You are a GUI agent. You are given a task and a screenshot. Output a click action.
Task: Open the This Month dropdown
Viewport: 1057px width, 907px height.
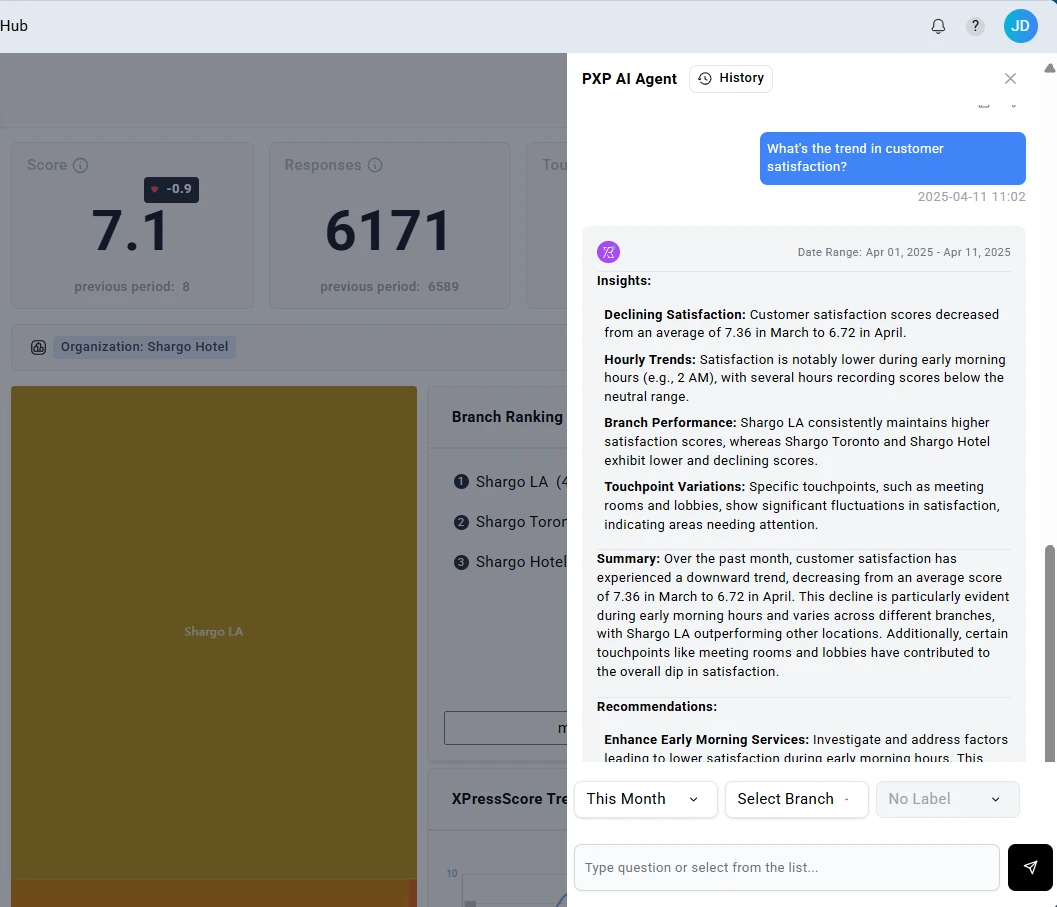click(x=645, y=799)
